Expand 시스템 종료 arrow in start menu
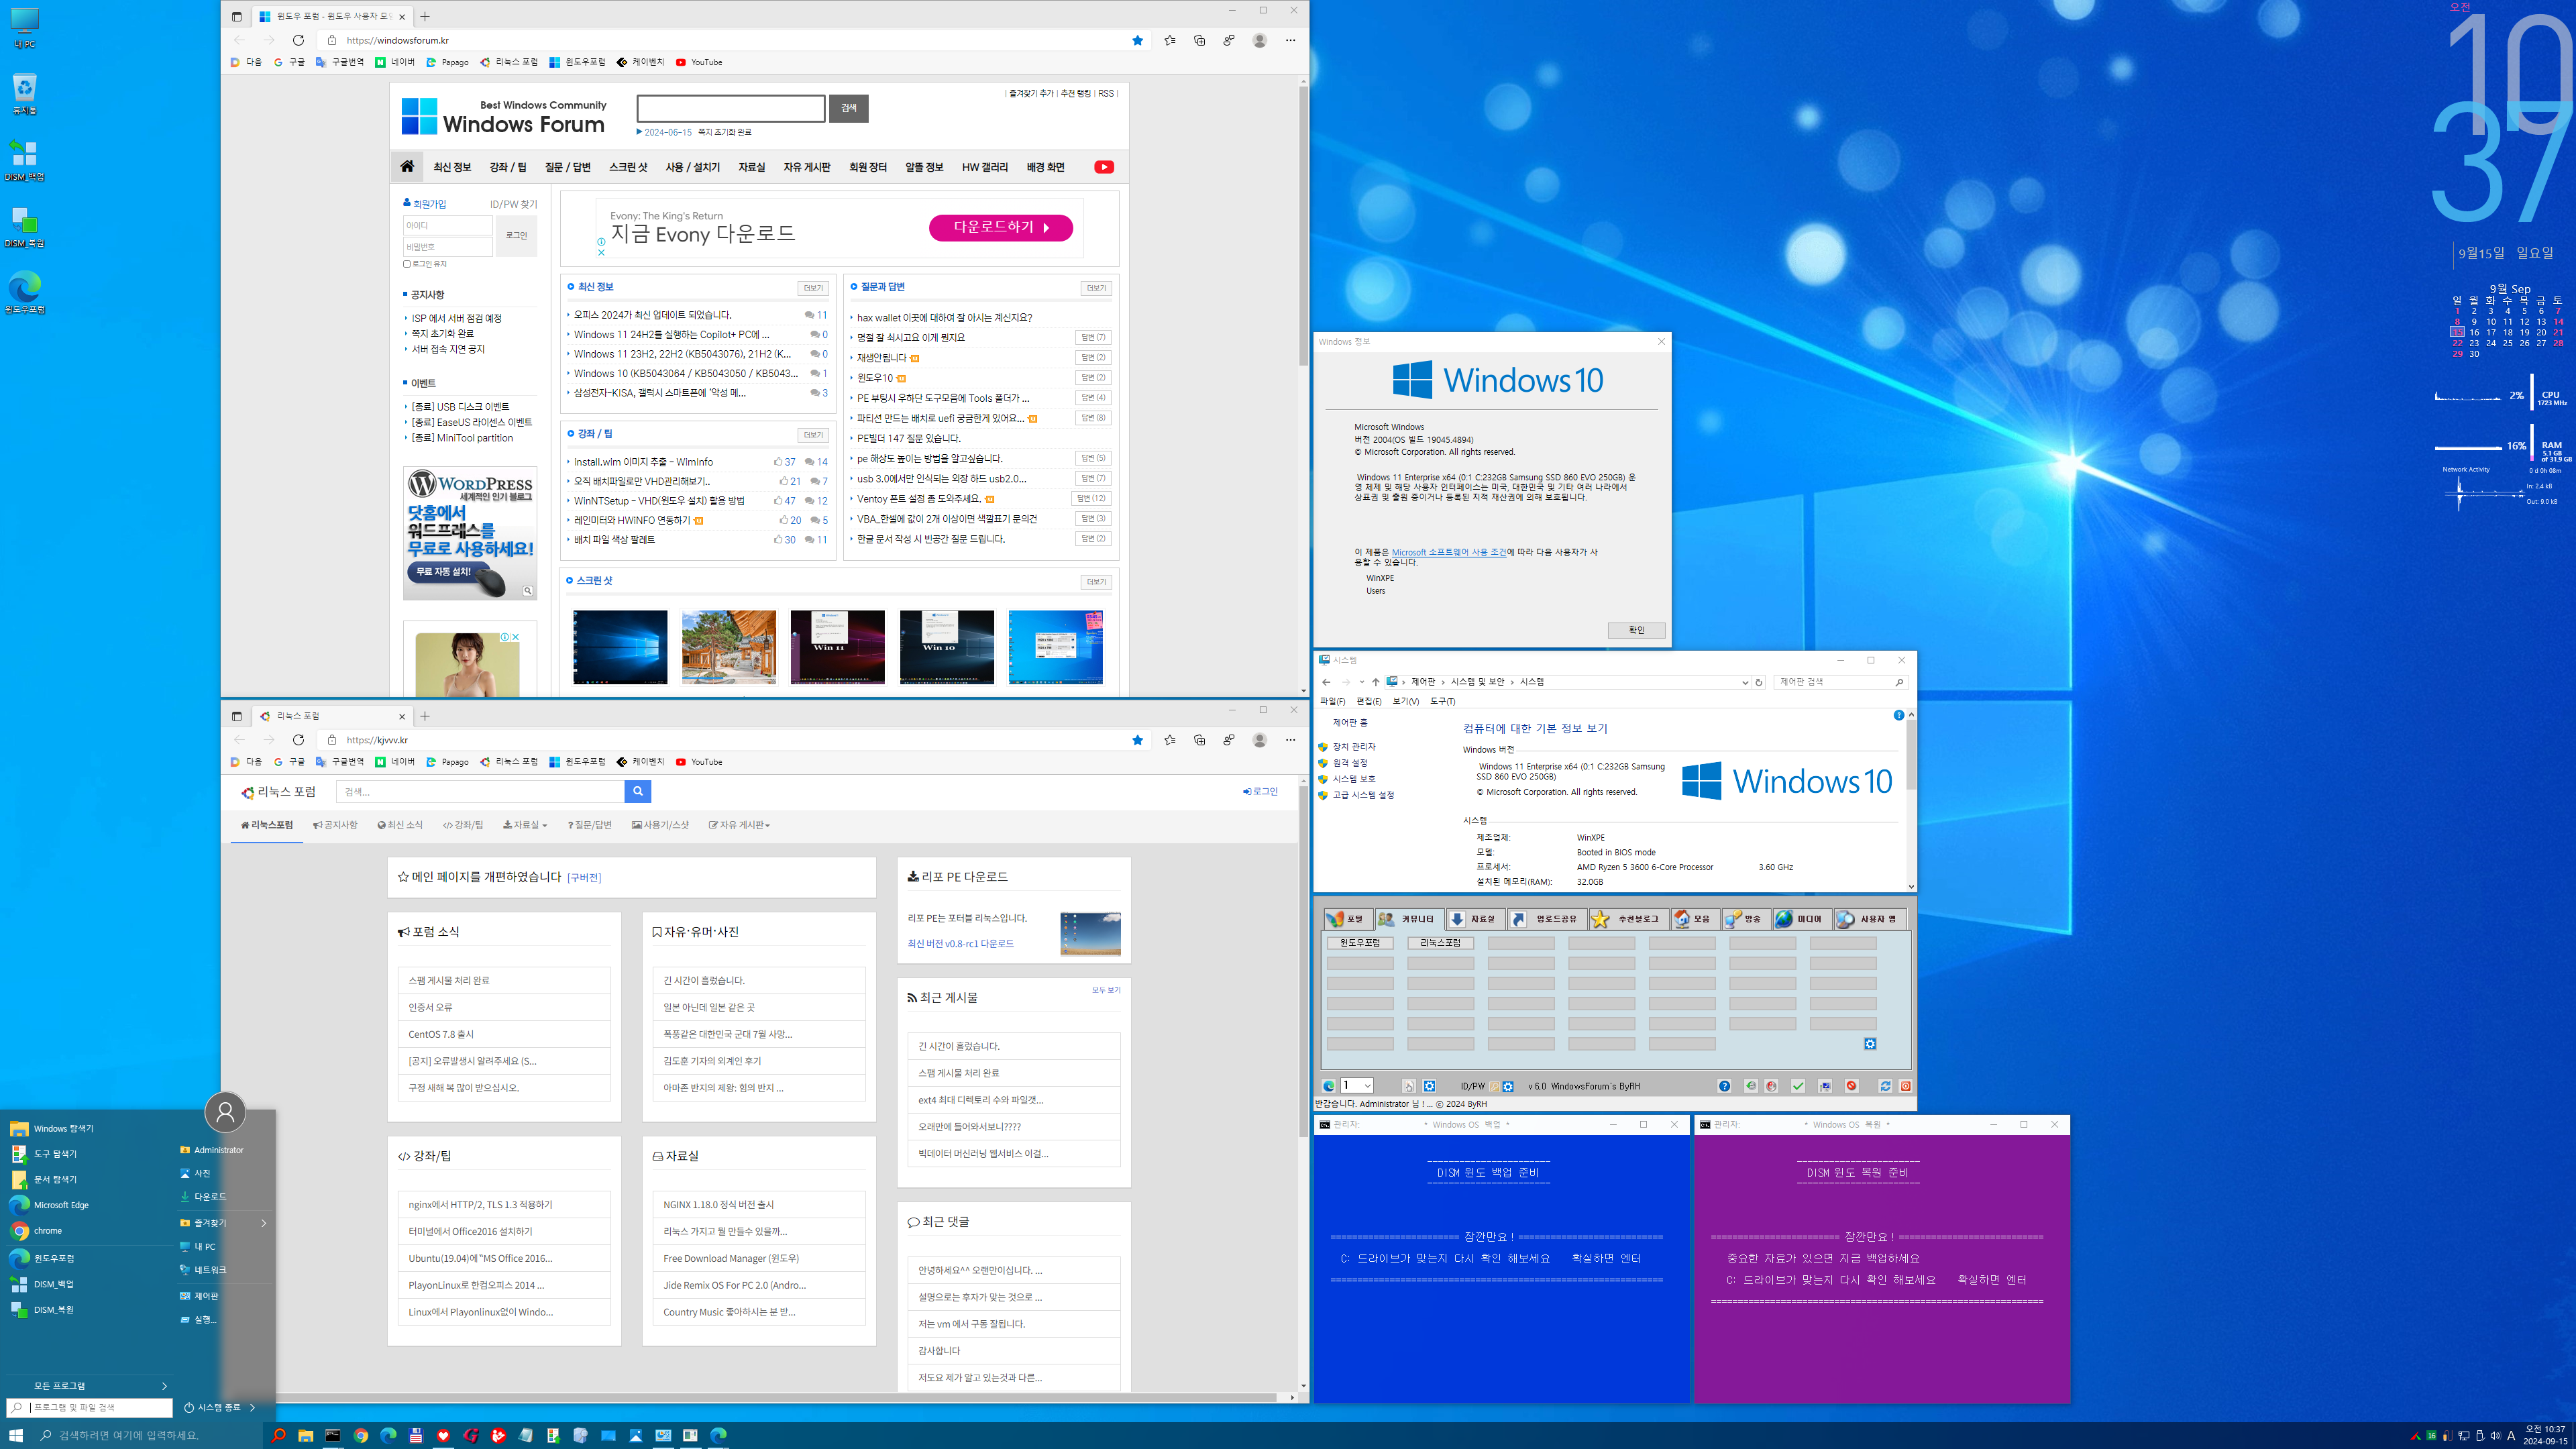 point(252,1407)
